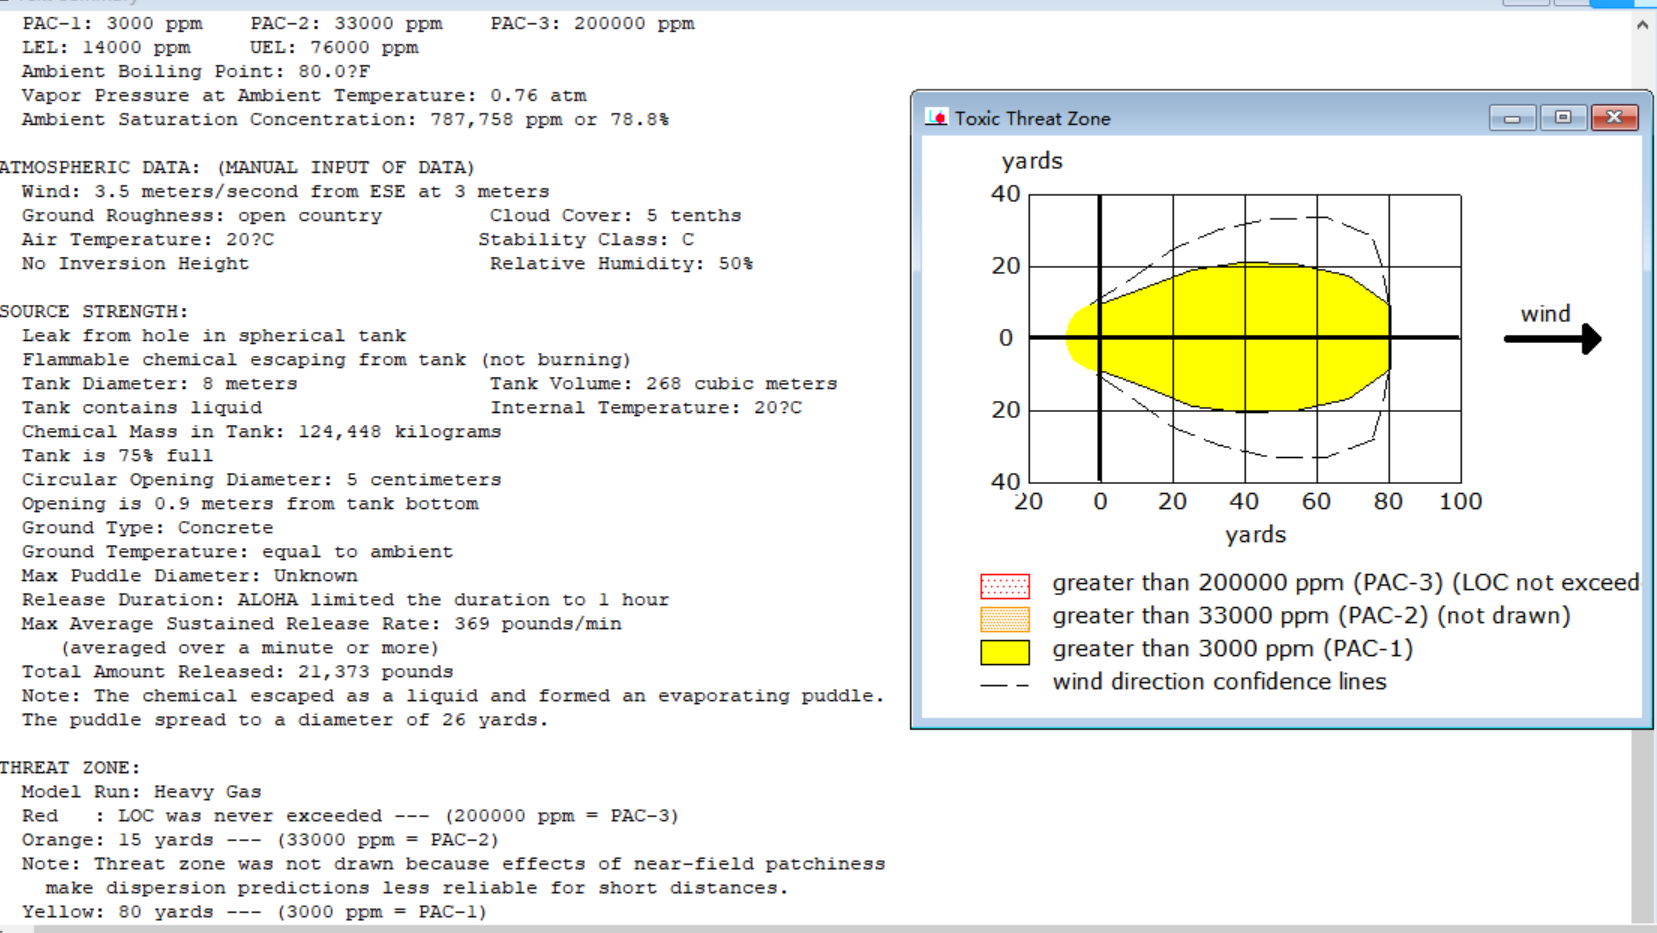Click 'Max Average Sustained Release Rate' line
This screenshot has width=1657, height=933.
pyautogui.click(x=322, y=623)
